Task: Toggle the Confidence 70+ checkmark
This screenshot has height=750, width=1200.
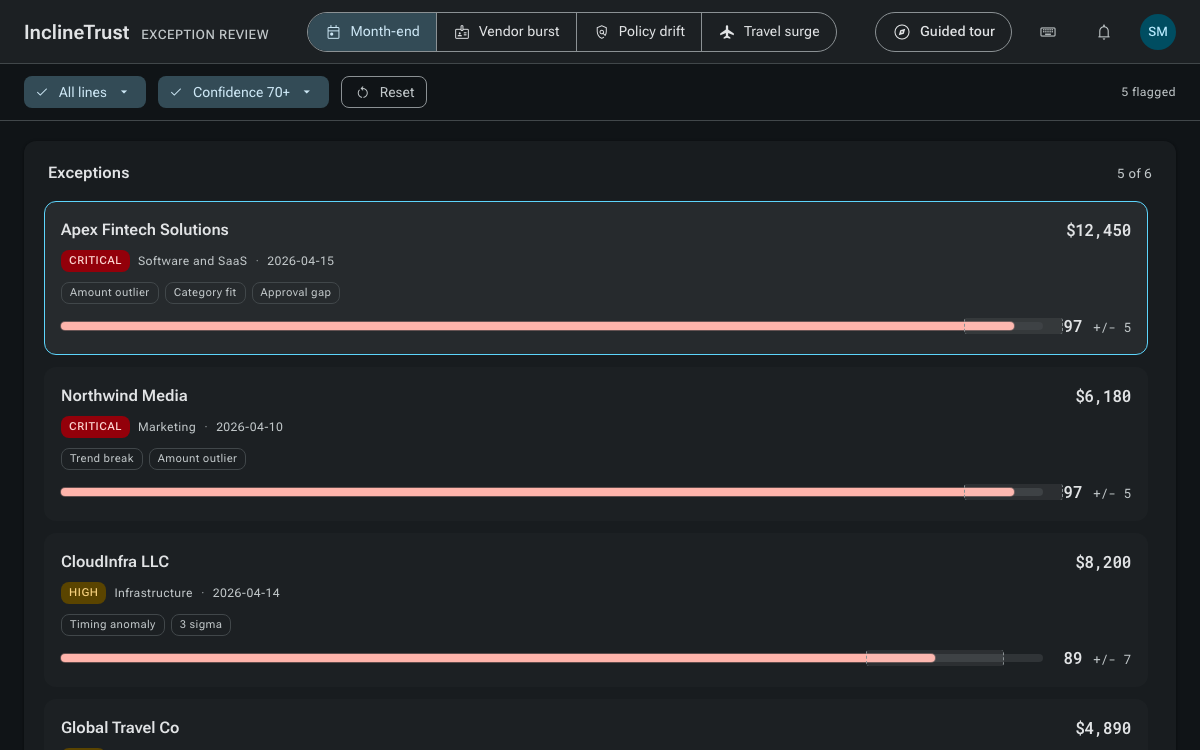Action: [x=176, y=92]
